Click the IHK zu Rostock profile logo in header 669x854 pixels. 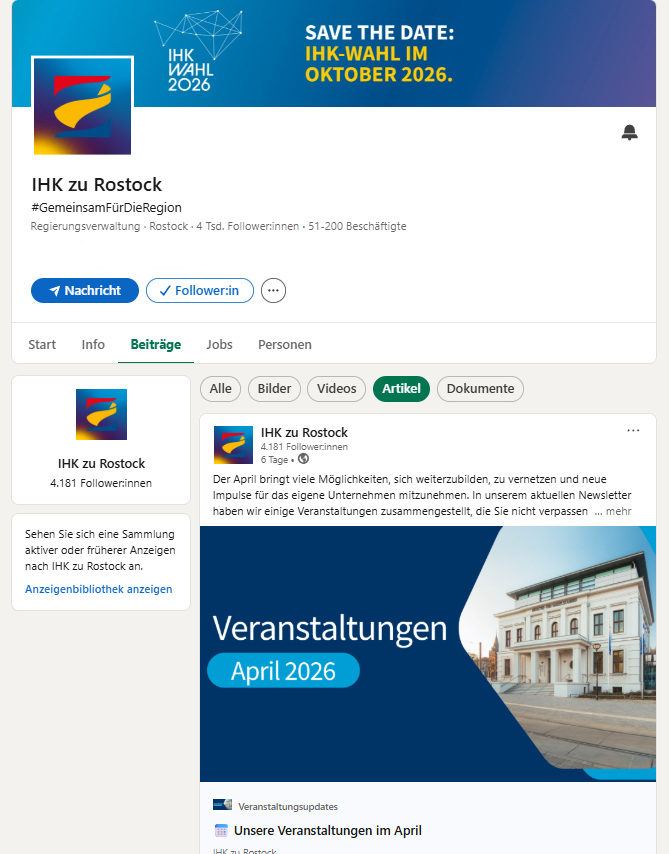coord(82,106)
